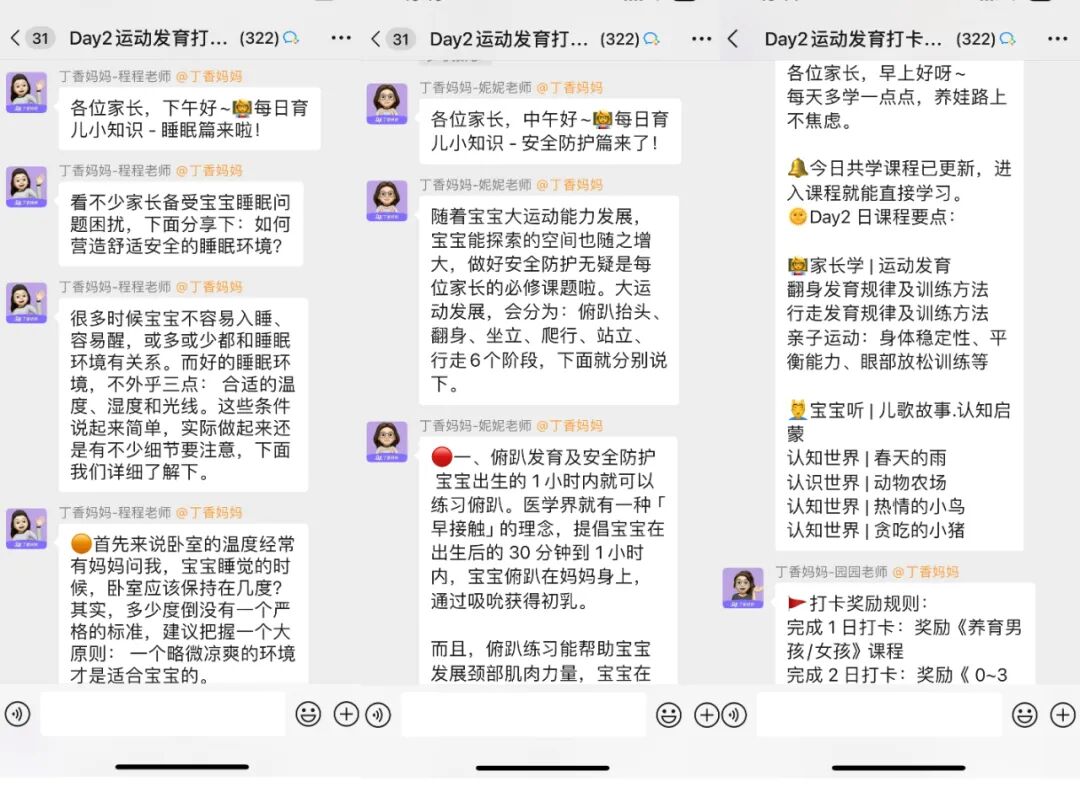Viewport: 1080px width, 809px height.
Task: Go back from the 程程老师 chat screen
Action: point(15,38)
